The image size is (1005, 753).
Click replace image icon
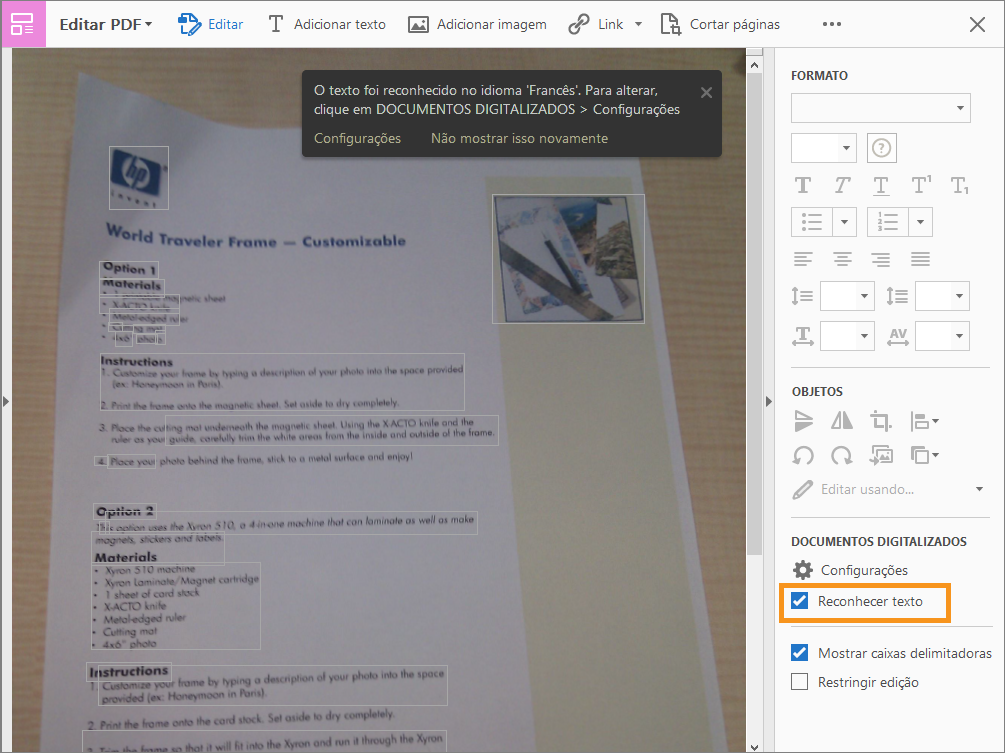click(881, 456)
